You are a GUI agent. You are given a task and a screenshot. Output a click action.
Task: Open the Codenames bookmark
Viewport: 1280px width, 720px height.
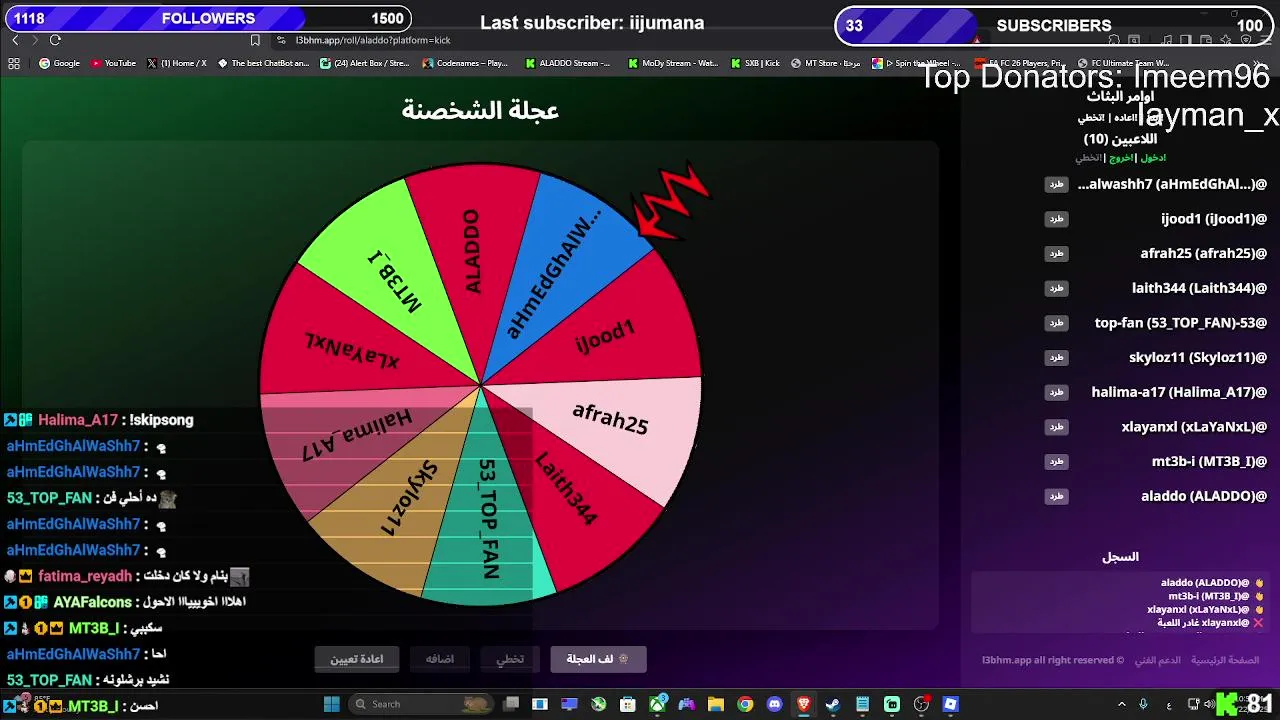[466, 63]
